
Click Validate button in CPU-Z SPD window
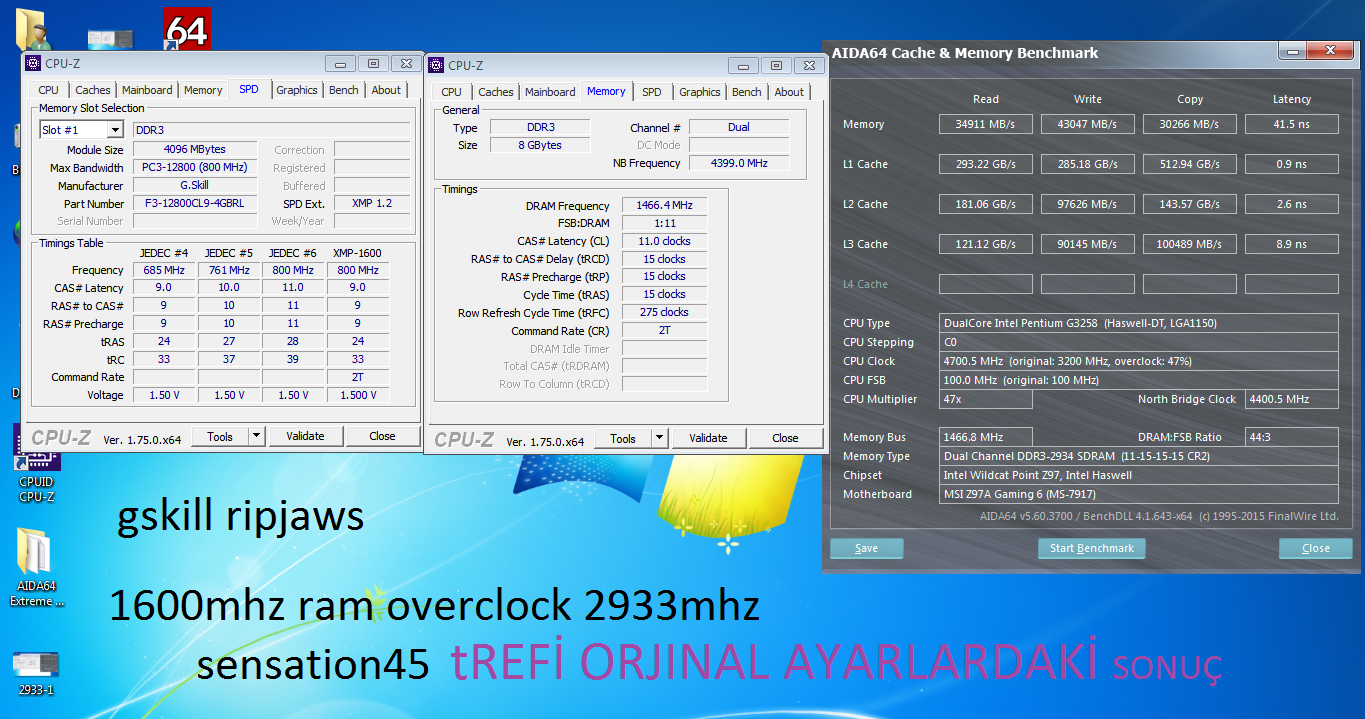[305, 436]
